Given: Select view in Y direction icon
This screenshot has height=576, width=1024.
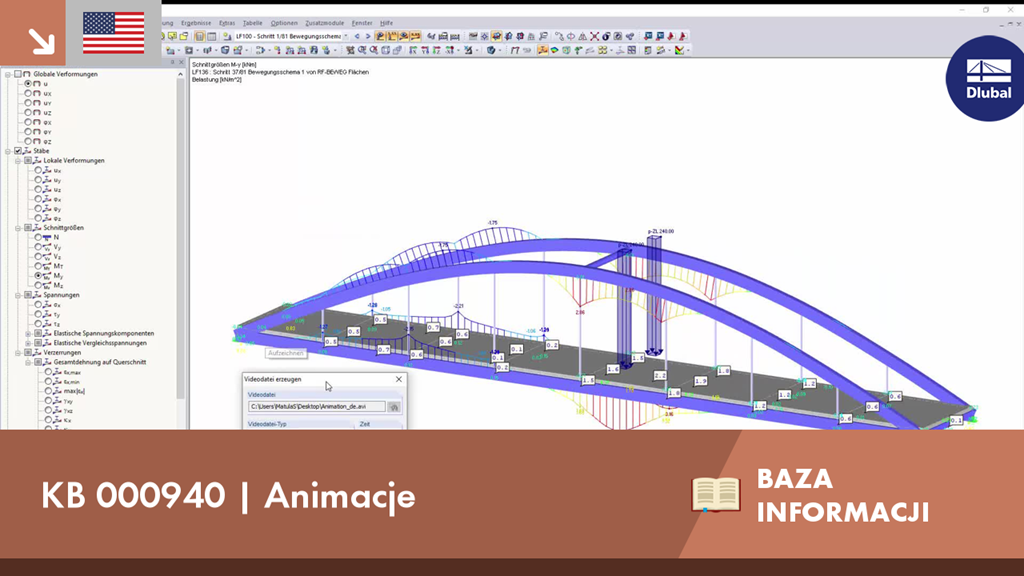Looking at the screenshot, I should (x=425, y=50).
